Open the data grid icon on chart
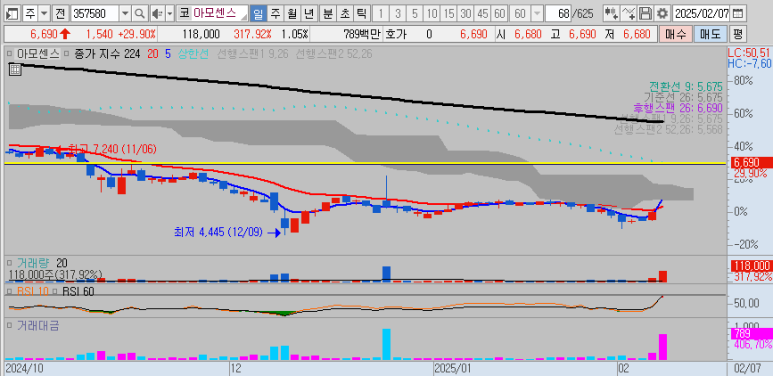This screenshot has height=376, width=773. point(15,69)
